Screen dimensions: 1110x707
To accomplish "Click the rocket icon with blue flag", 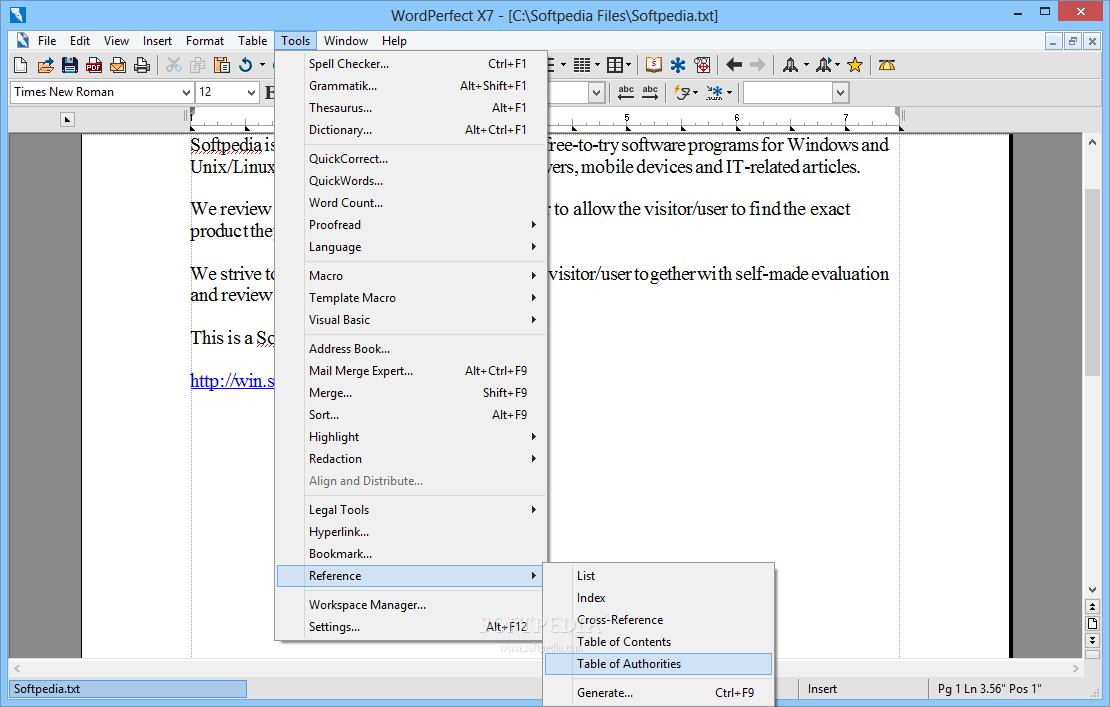I will [x=823, y=65].
